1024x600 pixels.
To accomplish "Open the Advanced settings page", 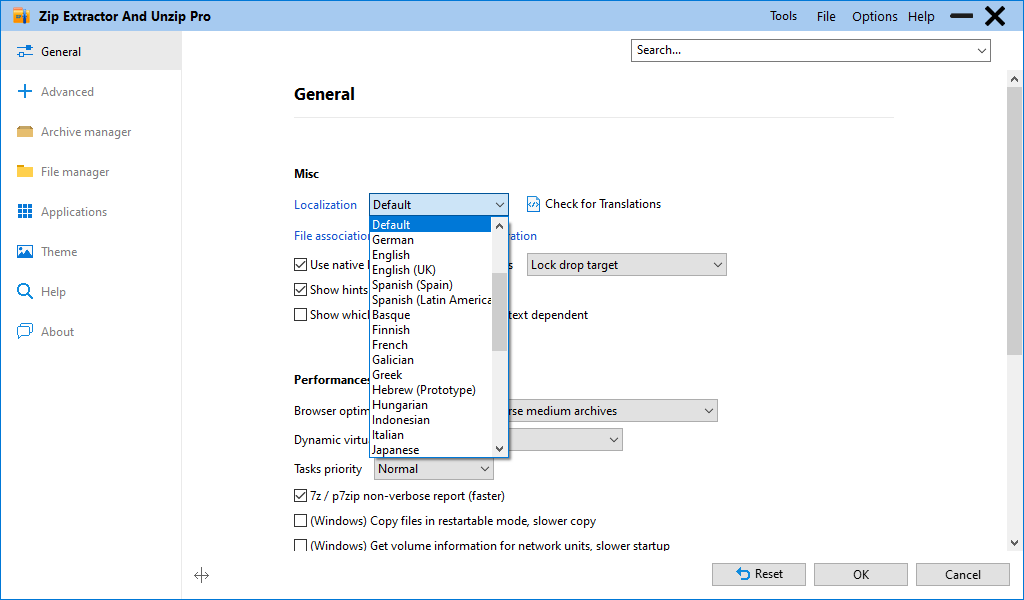I will coord(91,91).
